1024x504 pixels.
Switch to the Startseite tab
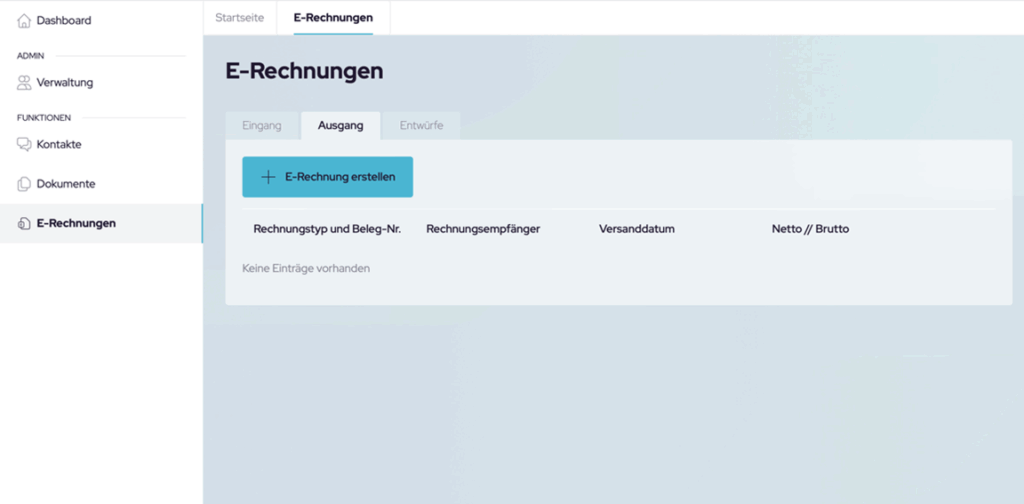point(240,18)
